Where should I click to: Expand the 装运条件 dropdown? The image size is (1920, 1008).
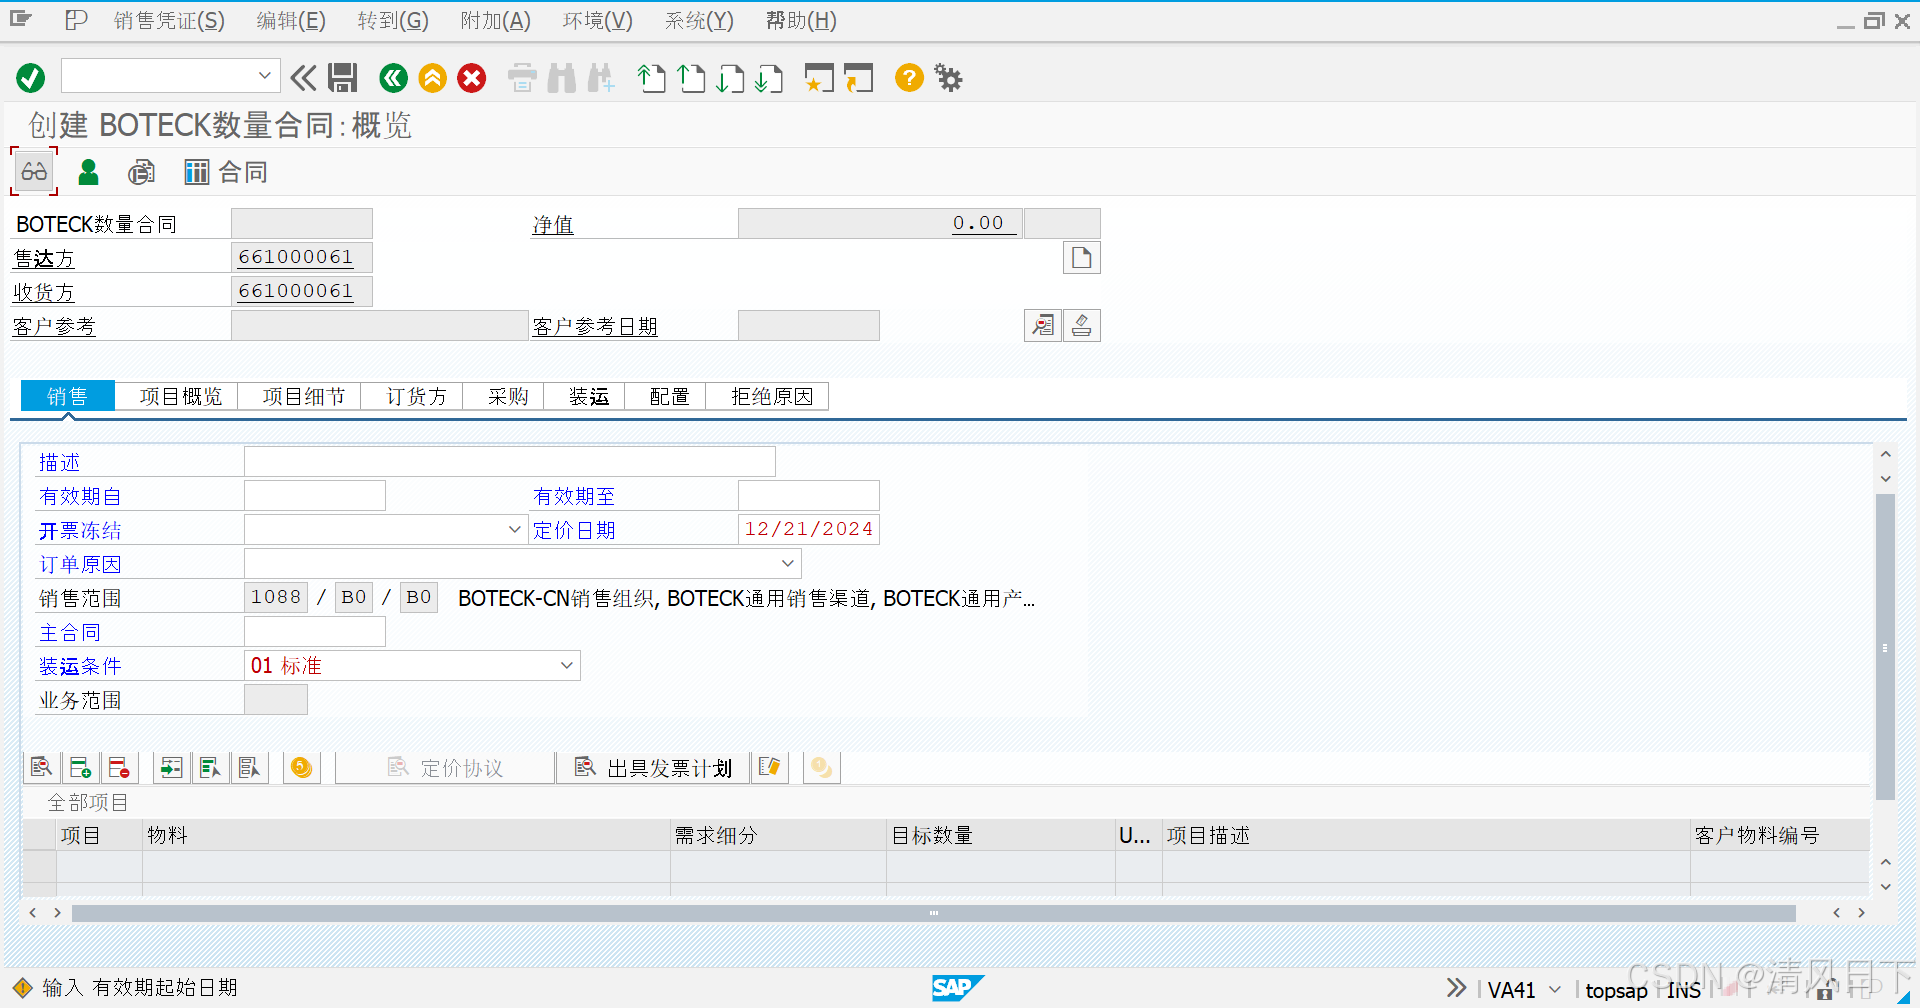coord(567,666)
